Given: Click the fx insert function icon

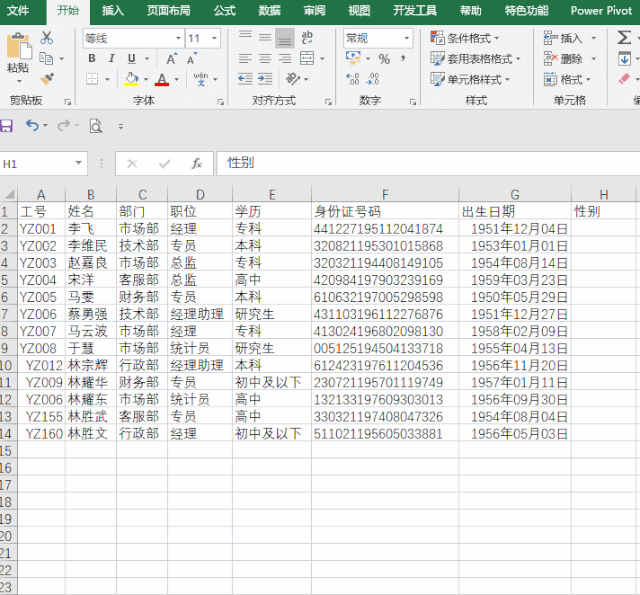Looking at the screenshot, I should (197, 164).
